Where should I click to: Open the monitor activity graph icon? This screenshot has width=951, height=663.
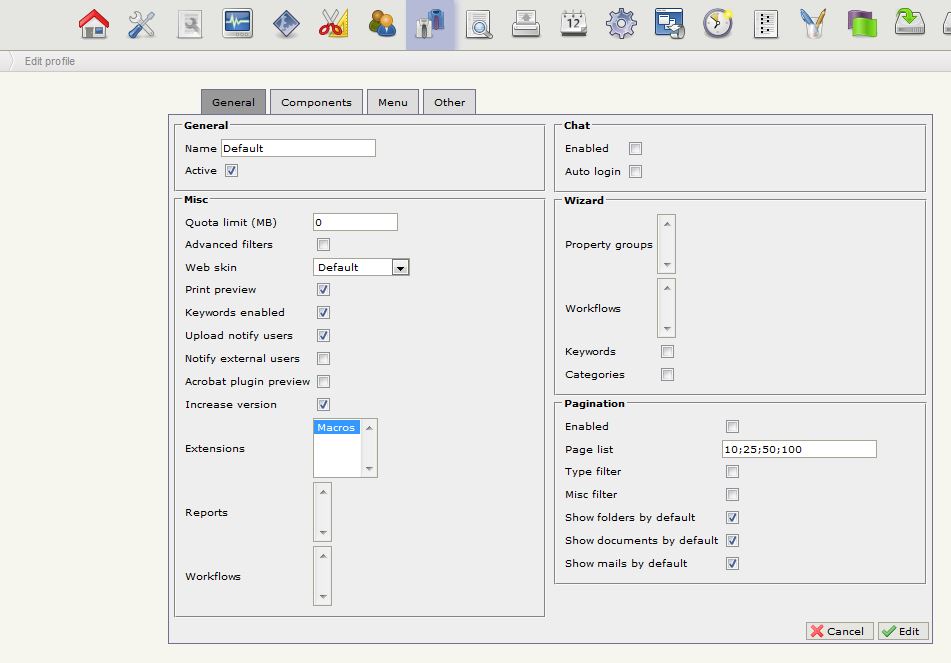237,24
